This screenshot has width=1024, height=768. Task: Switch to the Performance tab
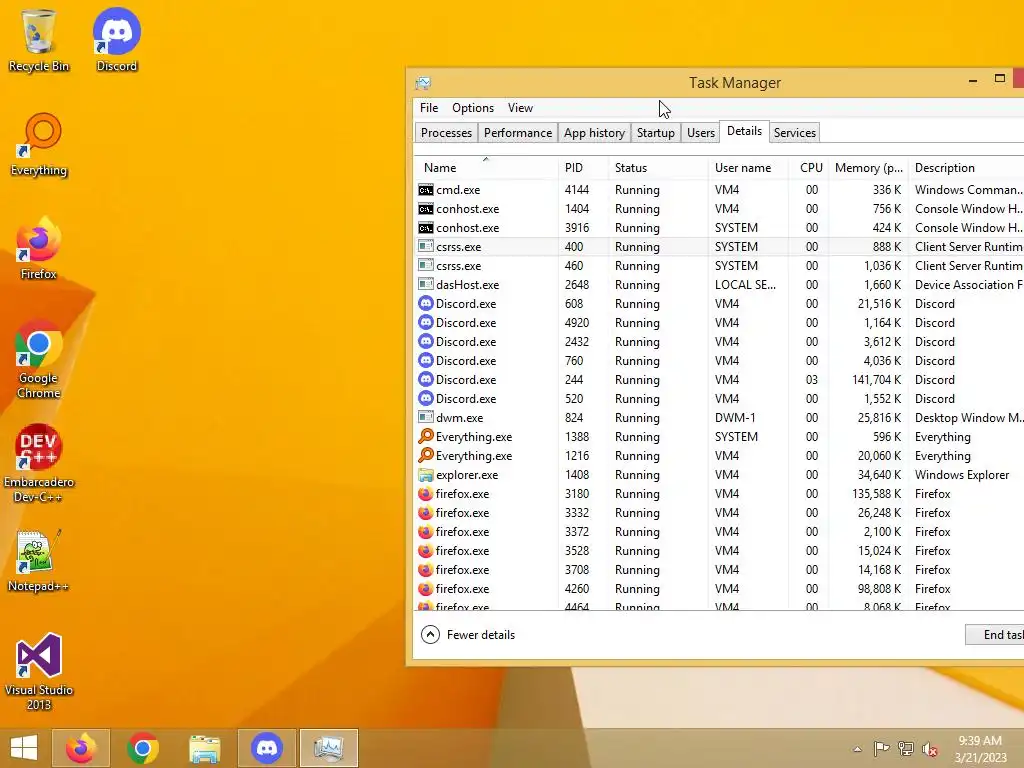point(518,133)
